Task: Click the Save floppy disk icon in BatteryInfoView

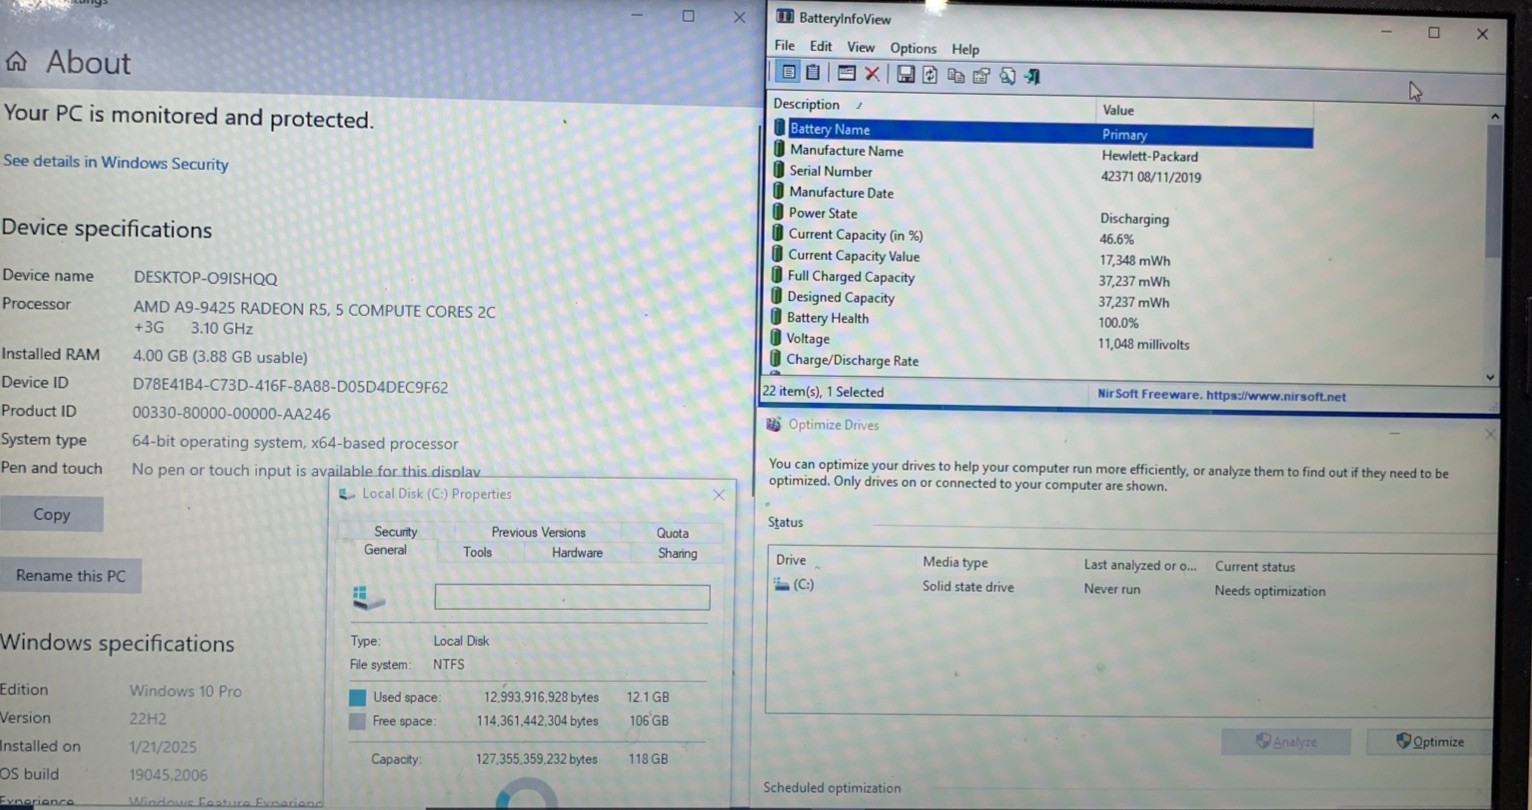Action: tap(905, 74)
